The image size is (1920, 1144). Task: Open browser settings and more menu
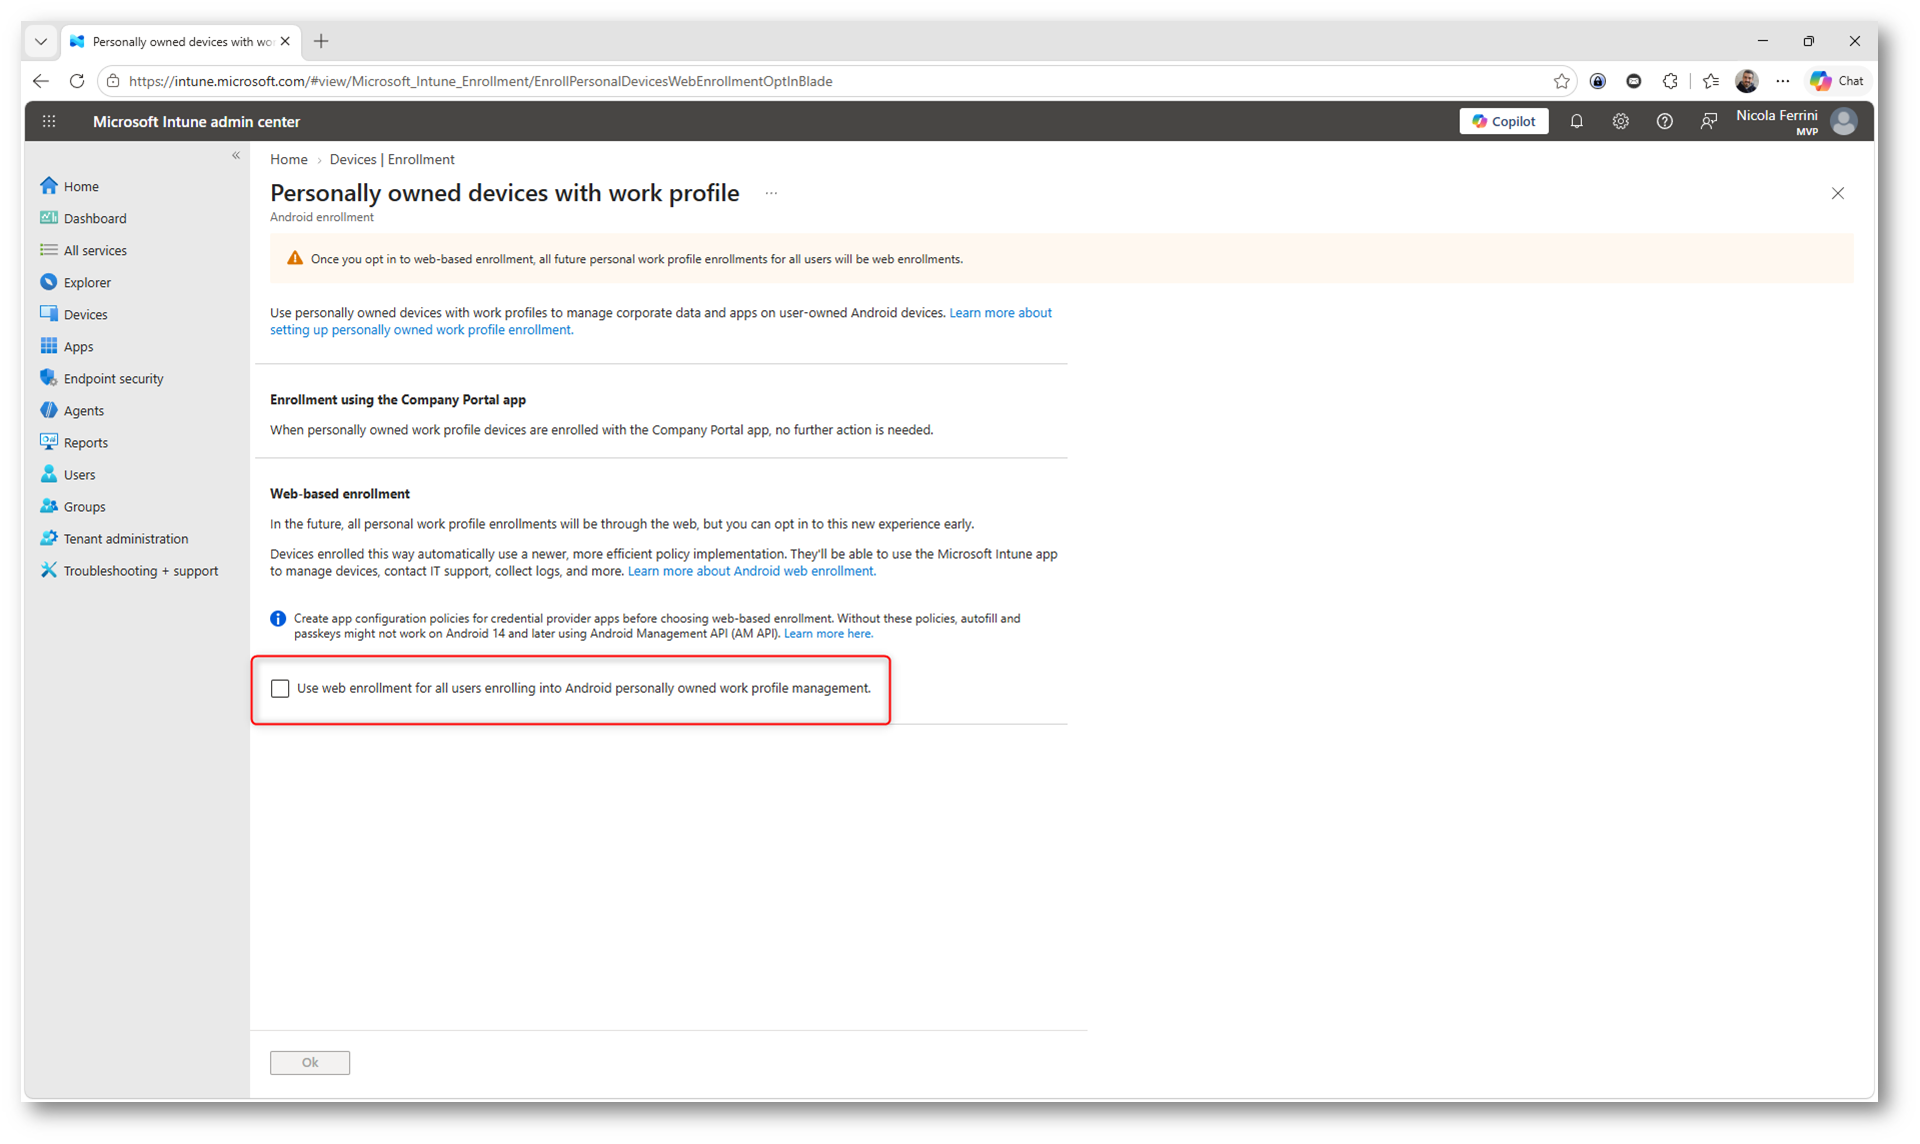tap(1783, 81)
